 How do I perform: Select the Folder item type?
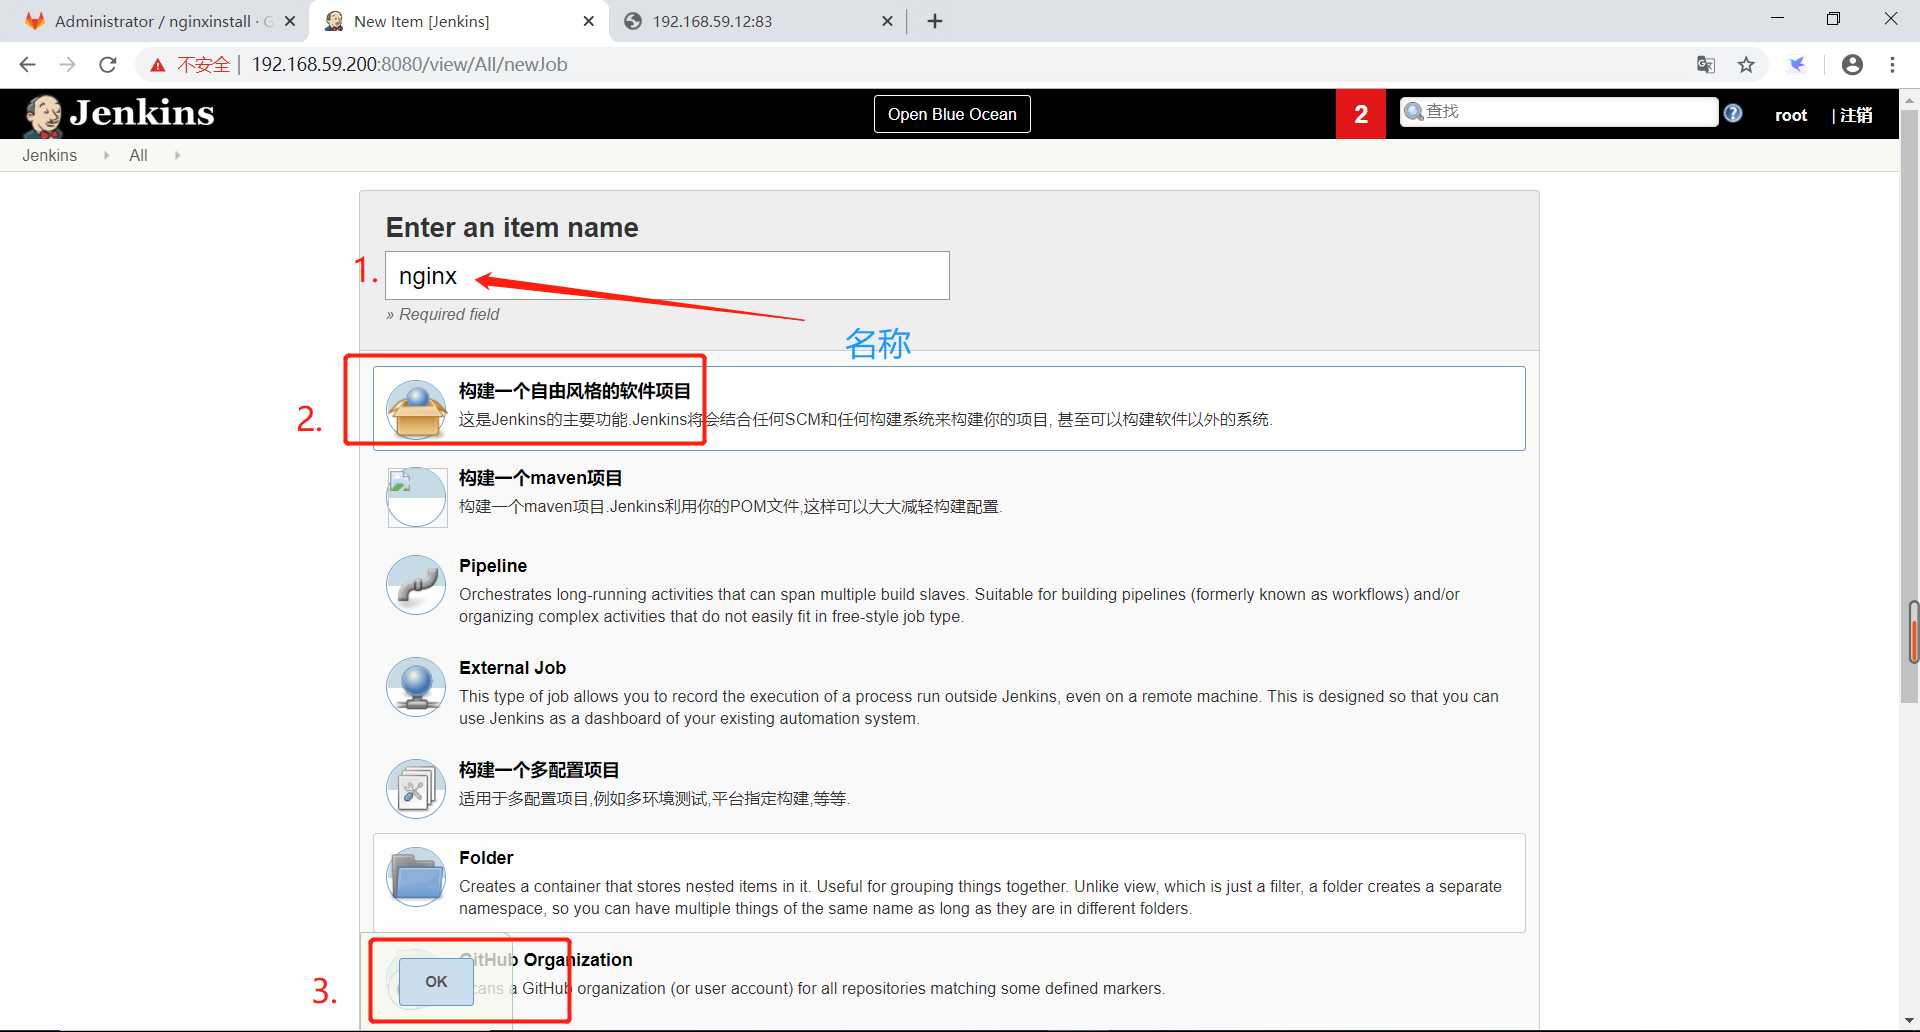click(x=949, y=883)
